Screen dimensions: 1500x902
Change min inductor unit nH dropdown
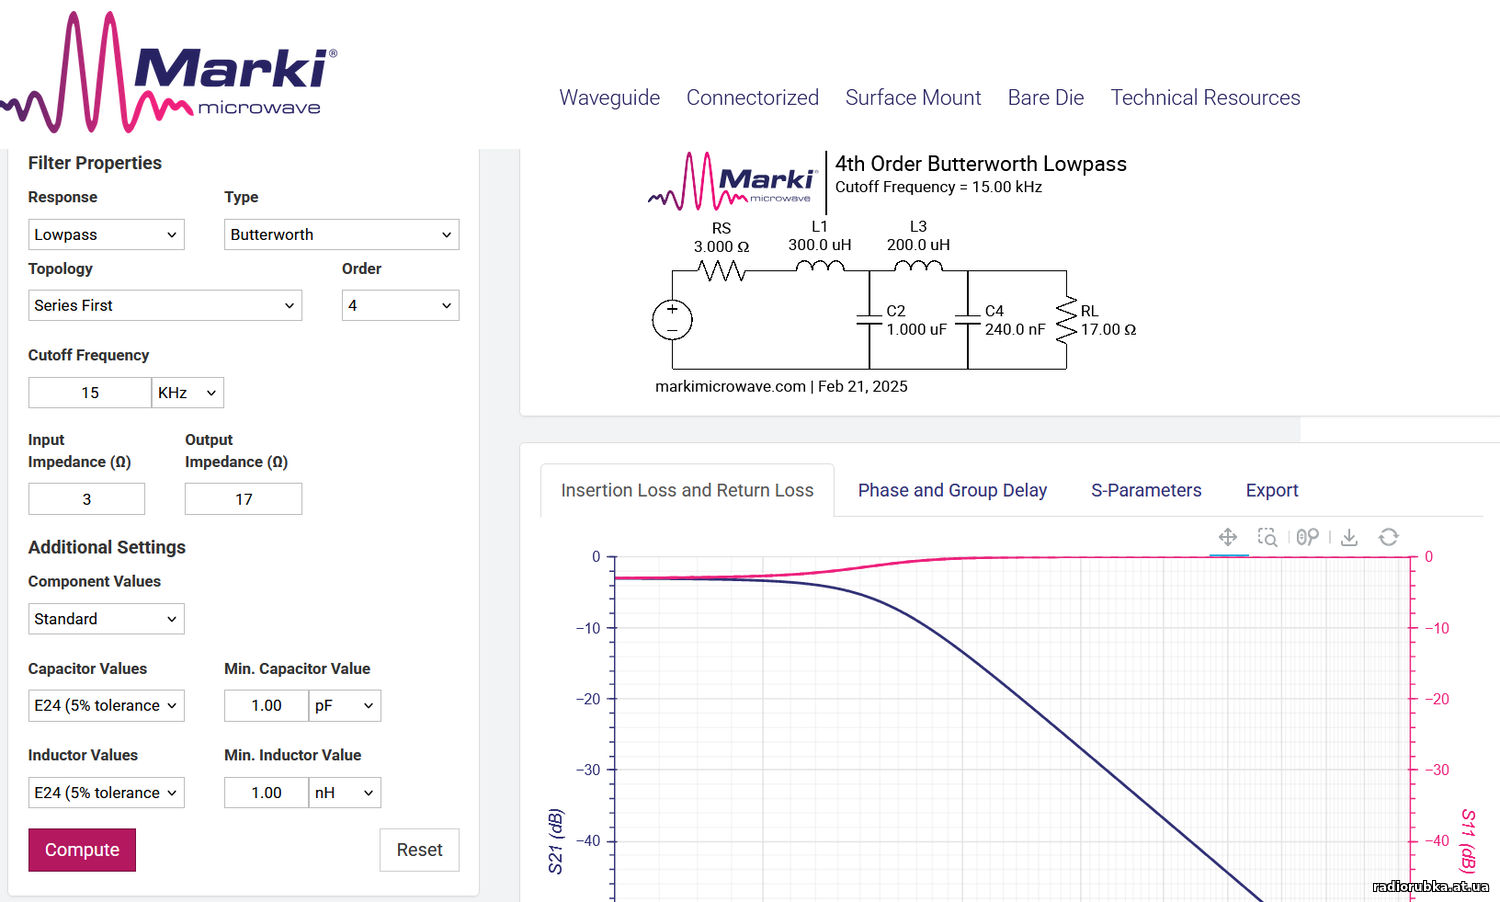click(x=345, y=792)
